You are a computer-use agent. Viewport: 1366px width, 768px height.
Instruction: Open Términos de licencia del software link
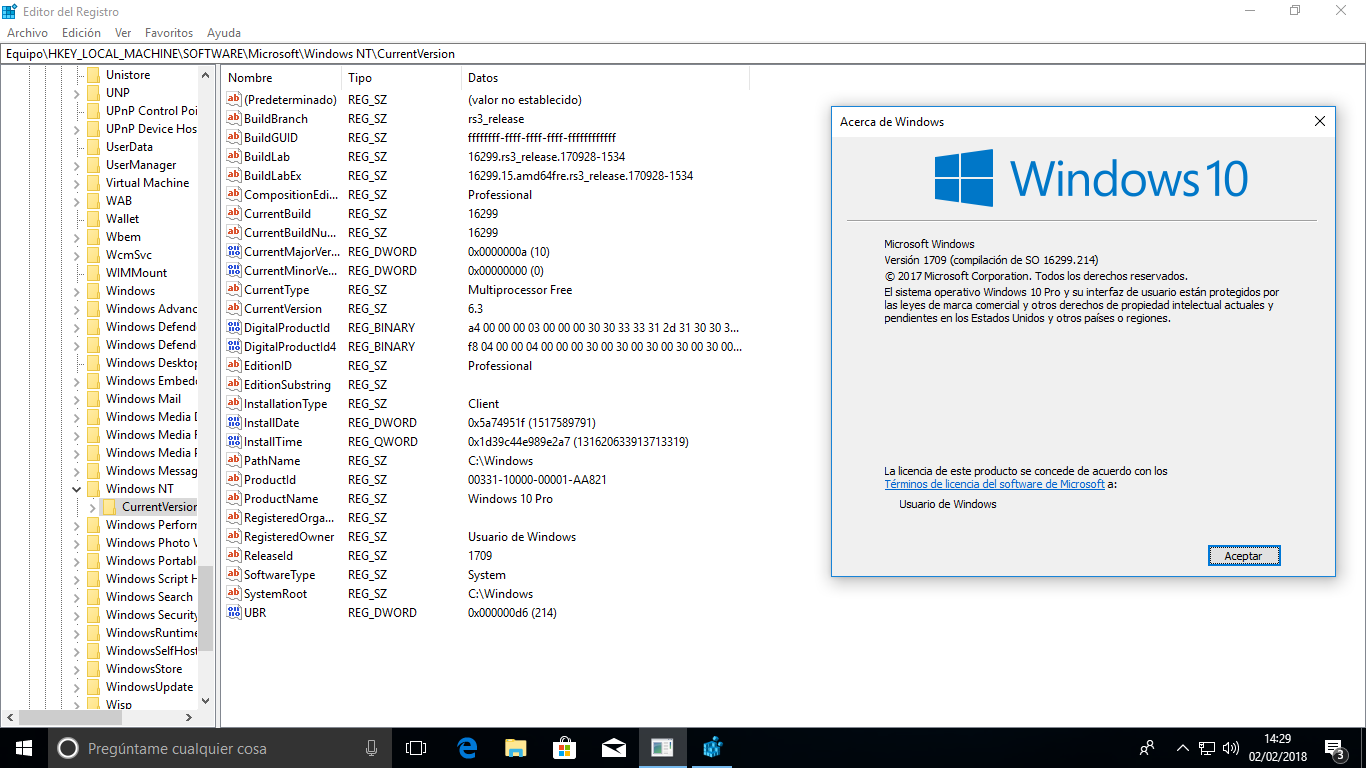point(994,484)
